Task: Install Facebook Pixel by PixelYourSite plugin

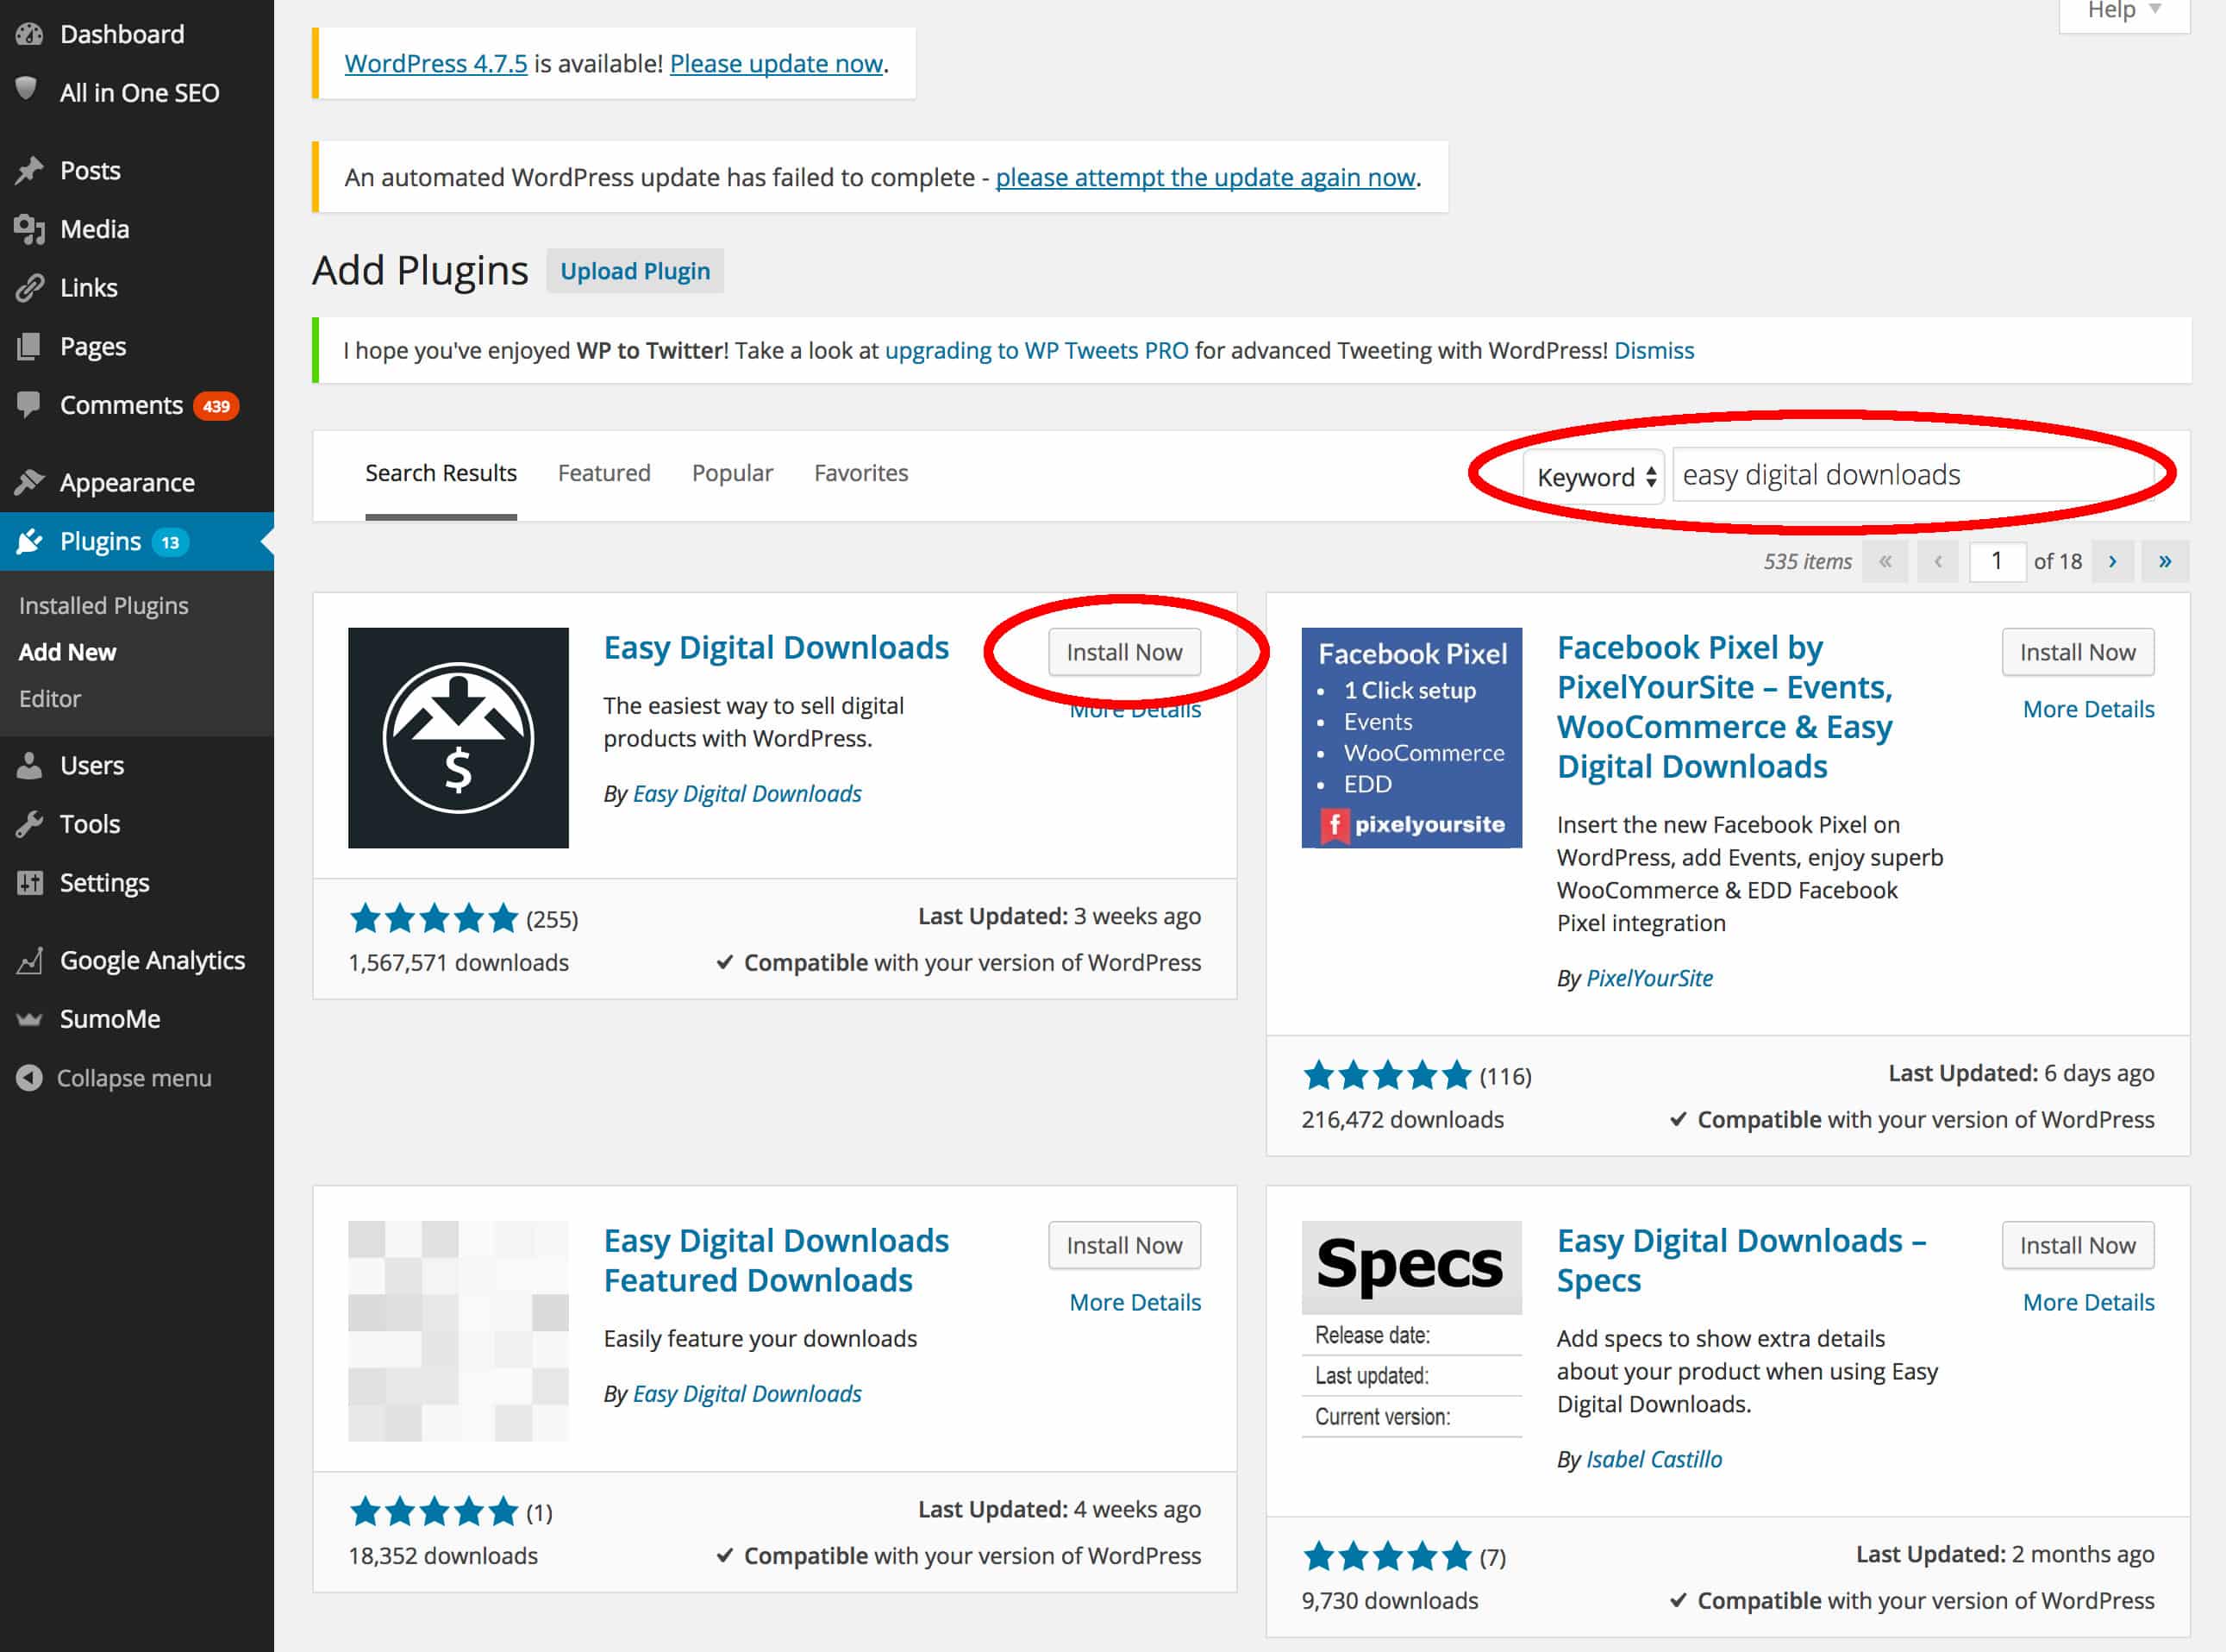Action: tap(2077, 652)
